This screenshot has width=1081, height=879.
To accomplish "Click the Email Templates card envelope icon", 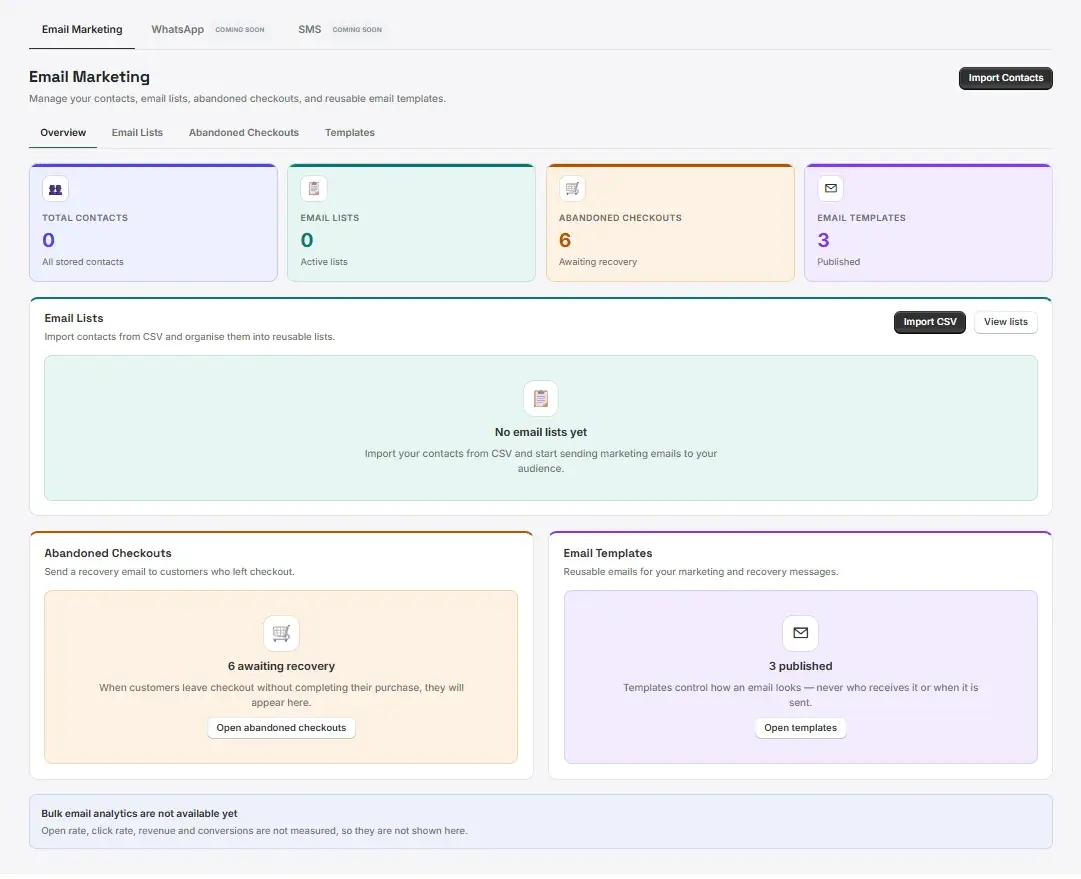I will point(831,189).
